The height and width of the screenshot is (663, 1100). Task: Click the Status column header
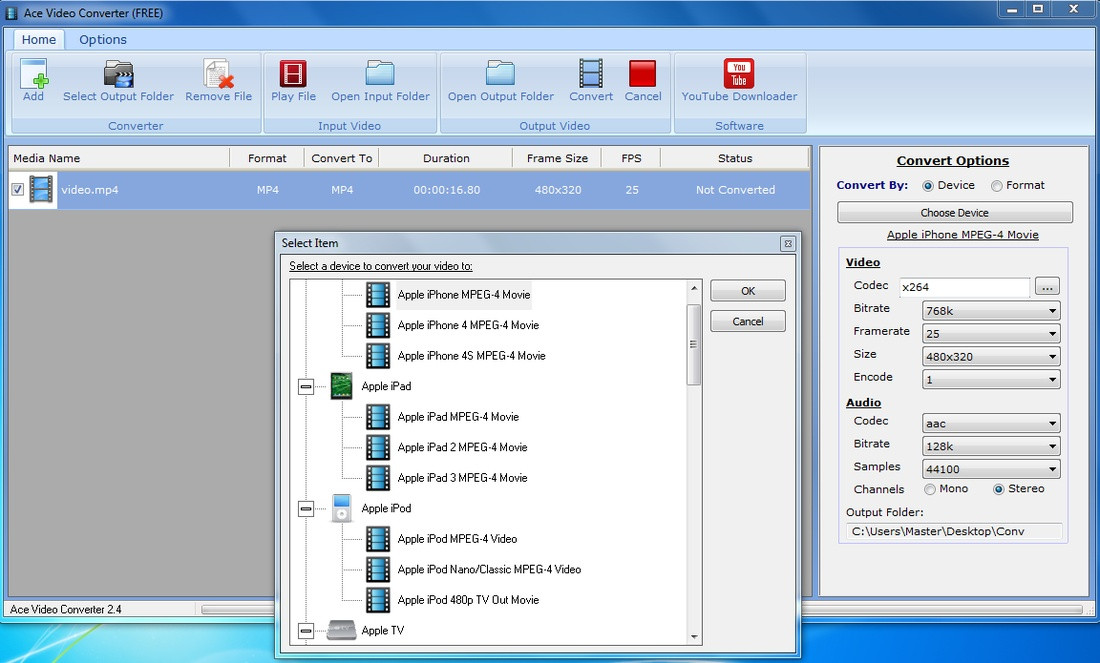coord(735,158)
